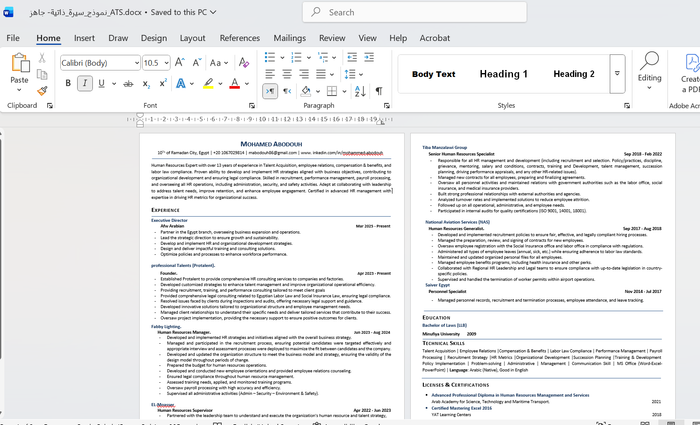Open the Mailings ribbon tab

point(289,38)
